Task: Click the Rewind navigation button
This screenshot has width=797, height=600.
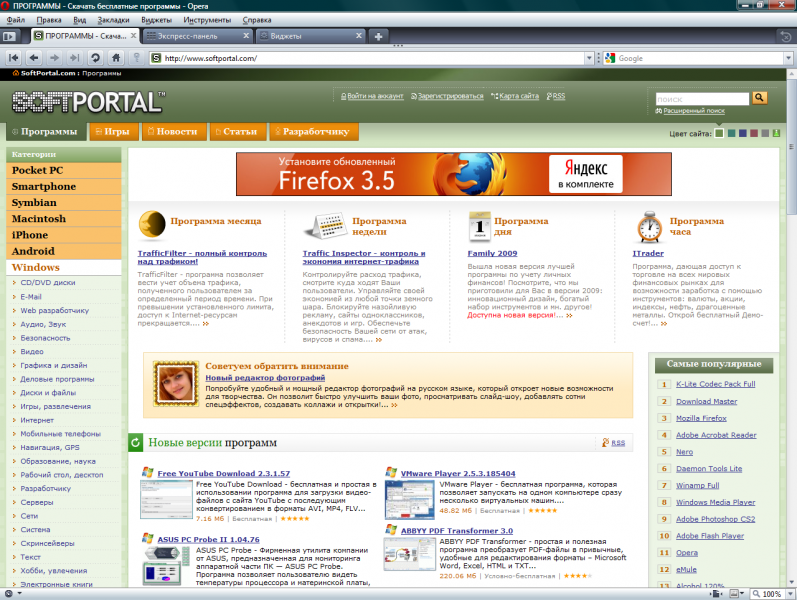Action: click(x=14, y=58)
